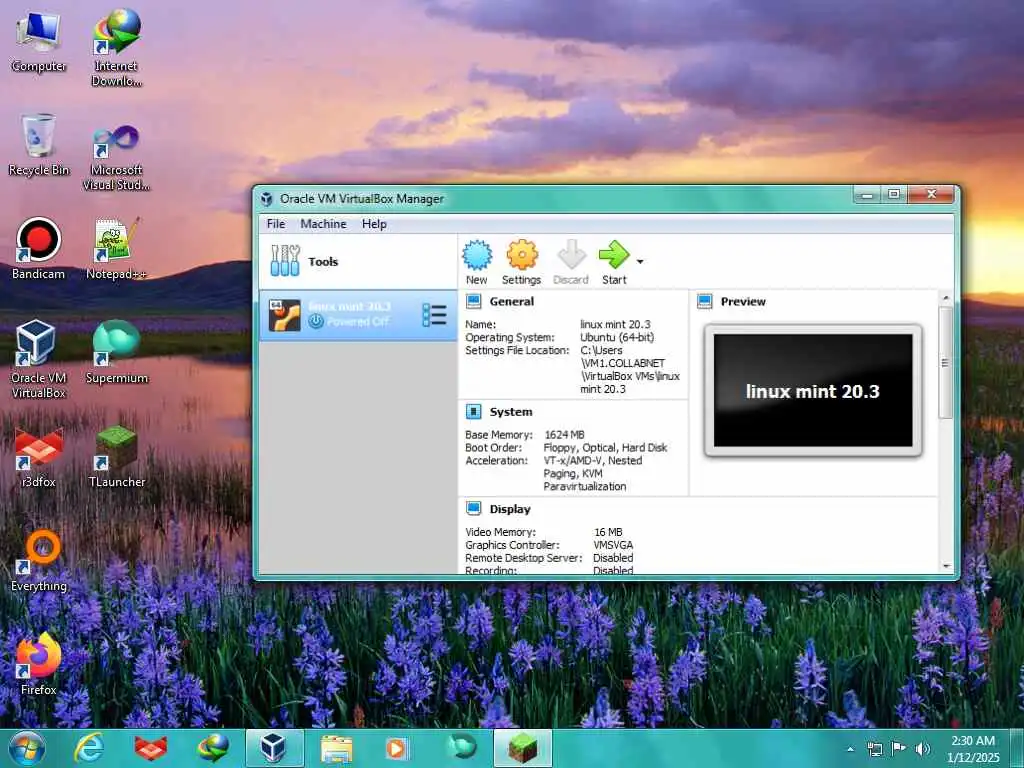This screenshot has width=1024, height=768.
Task: Click '1624 MB' base memory value
Action: pyautogui.click(x=564, y=434)
